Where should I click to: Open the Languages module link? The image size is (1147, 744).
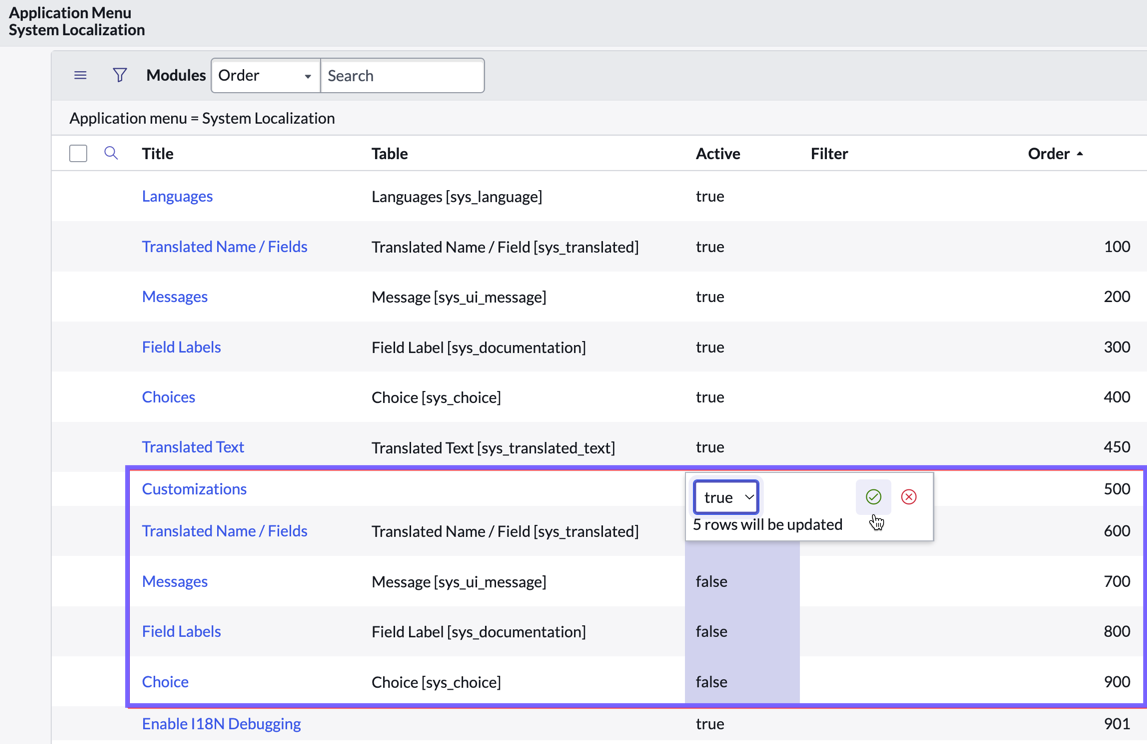pos(177,196)
